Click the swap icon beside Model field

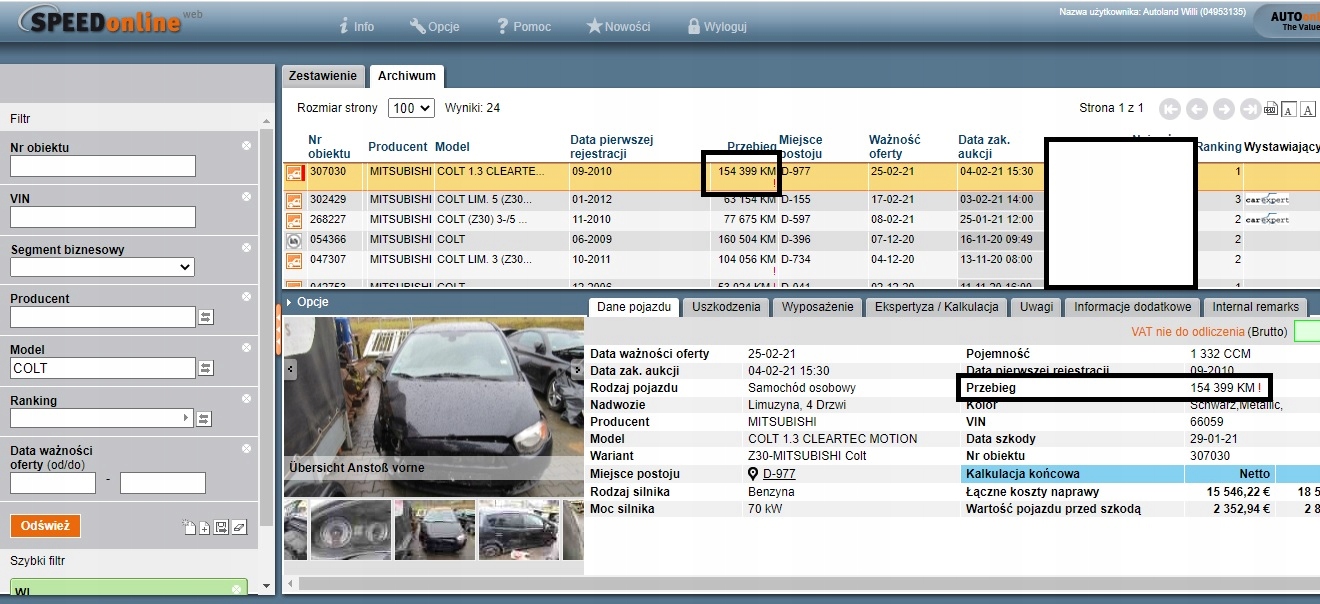[x=206, y=368]
